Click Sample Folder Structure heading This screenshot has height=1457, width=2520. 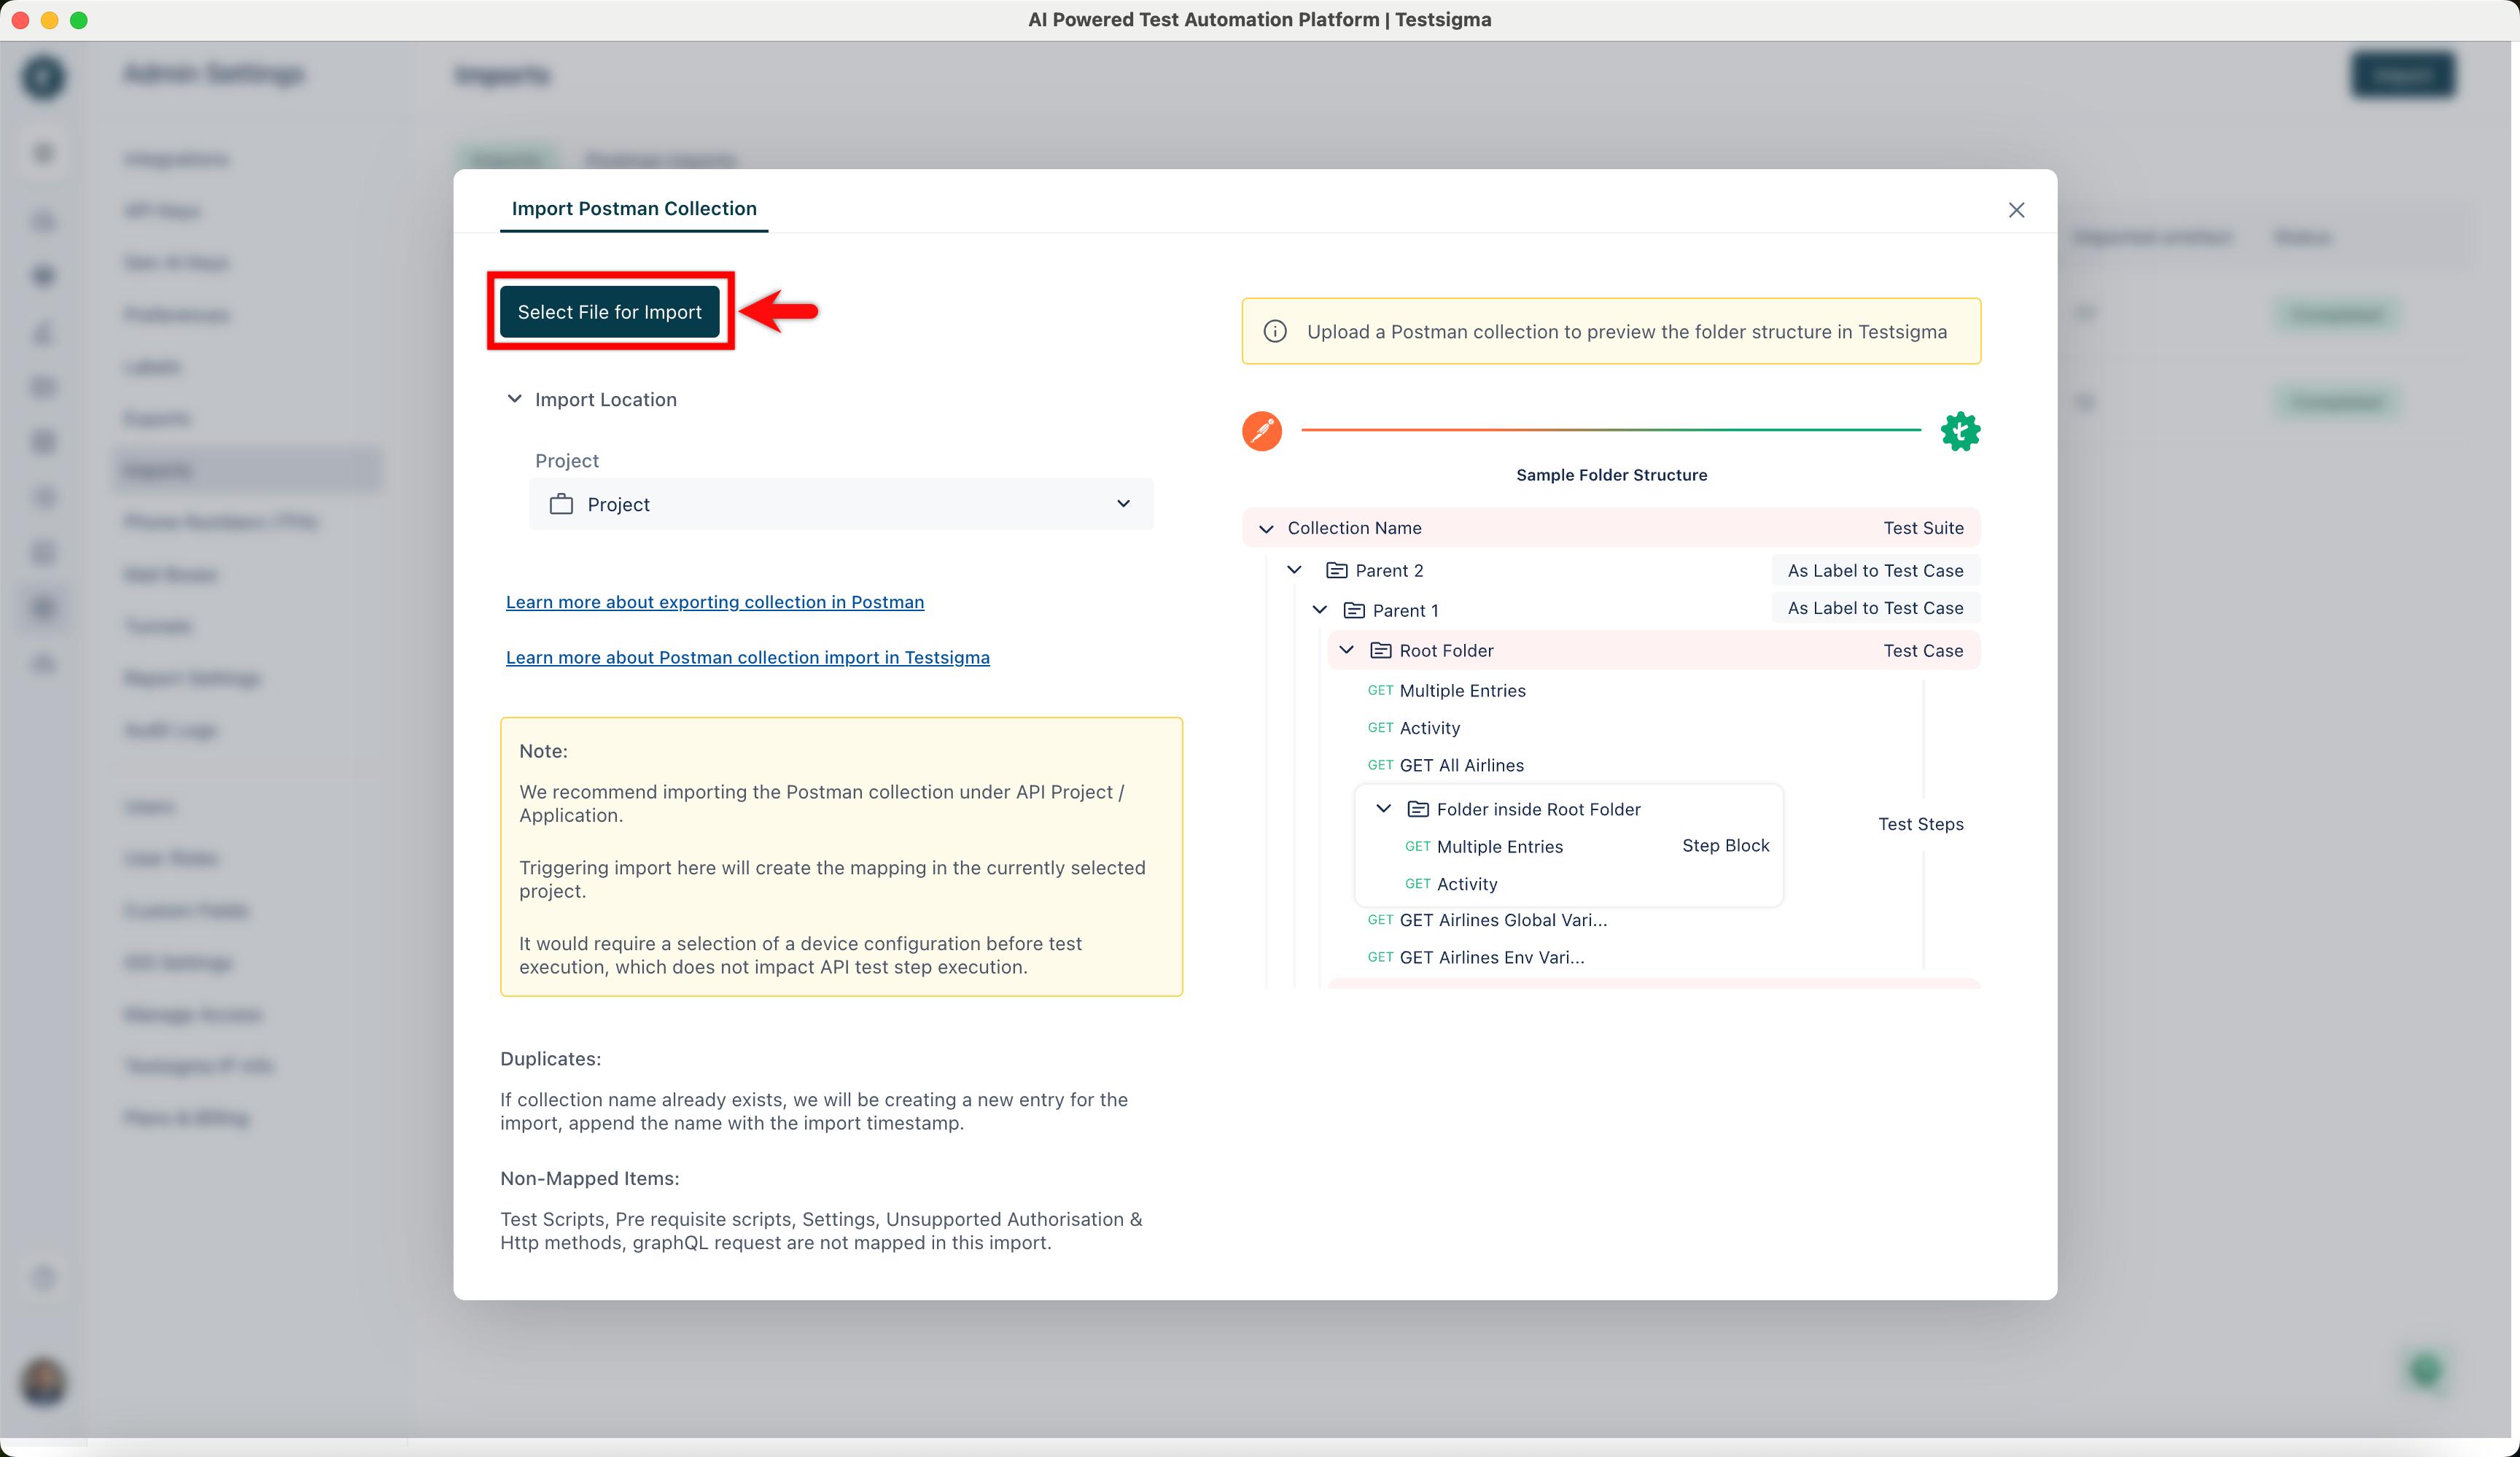pyautogui.click(x=1611, y=475)
